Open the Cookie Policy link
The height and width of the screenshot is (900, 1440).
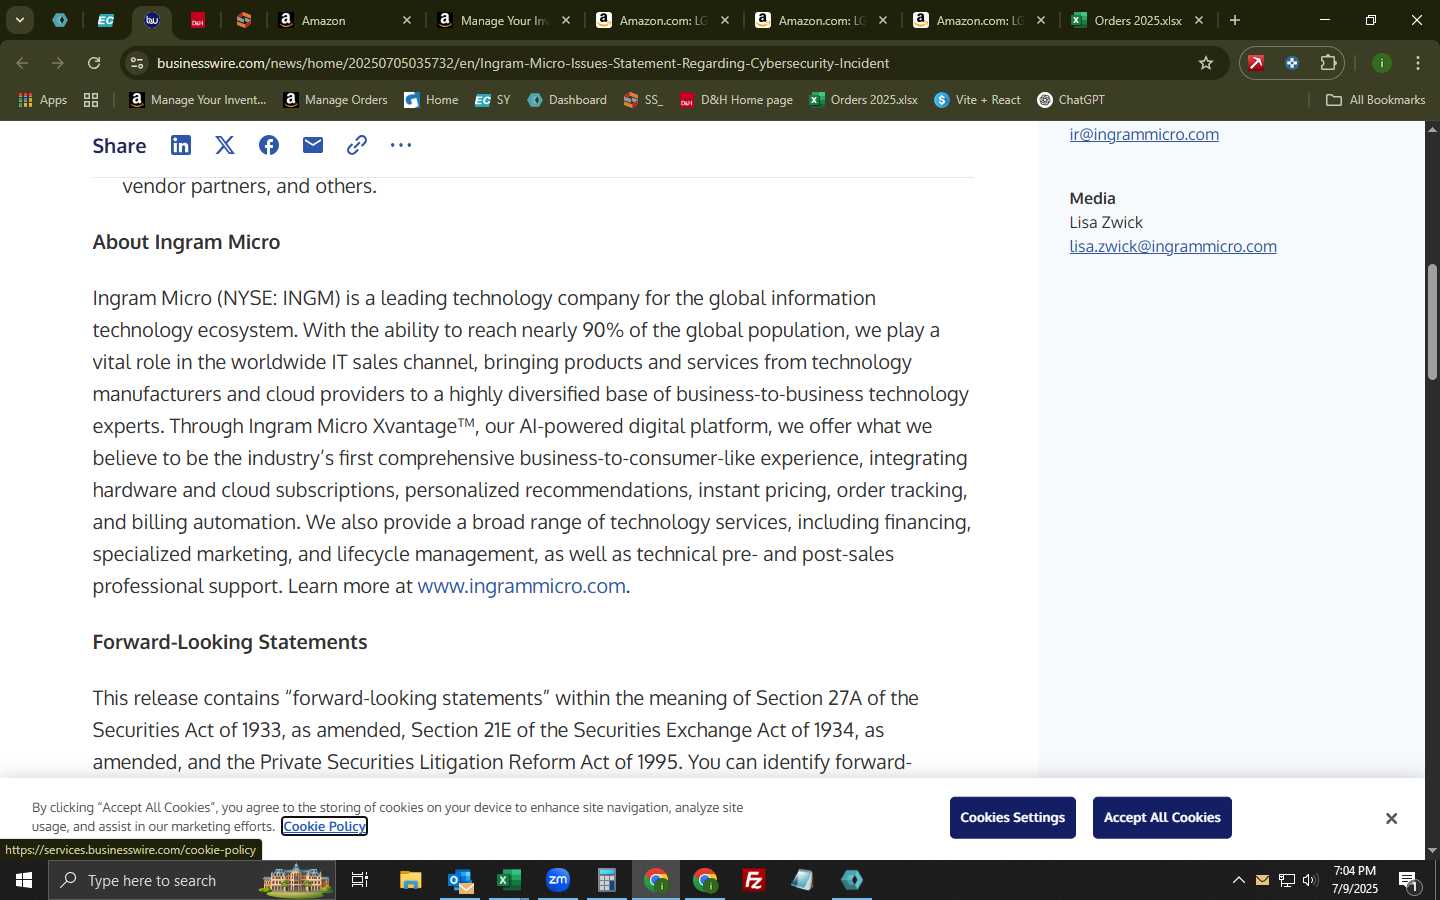pos(324,826)
